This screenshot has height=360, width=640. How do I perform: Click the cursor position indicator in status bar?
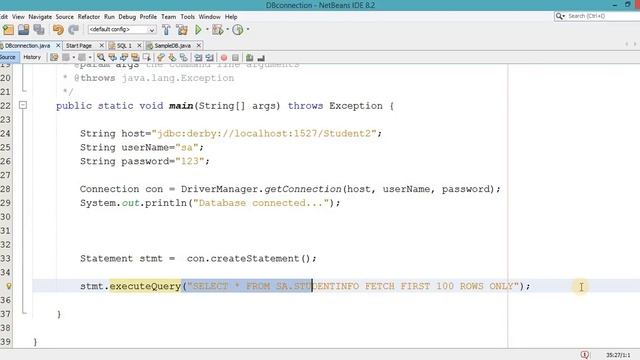pos(618,355)
